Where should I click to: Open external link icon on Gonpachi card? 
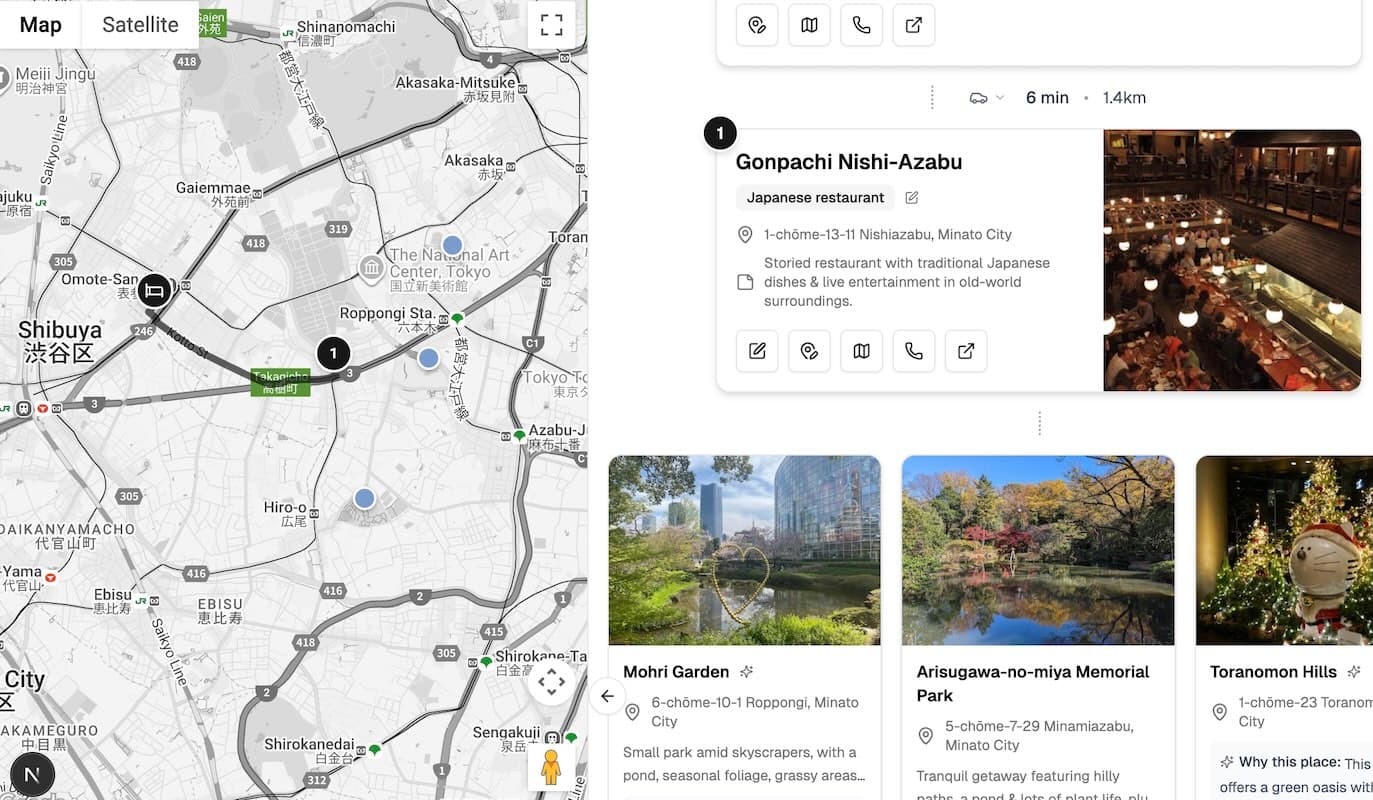click(965, 351)
